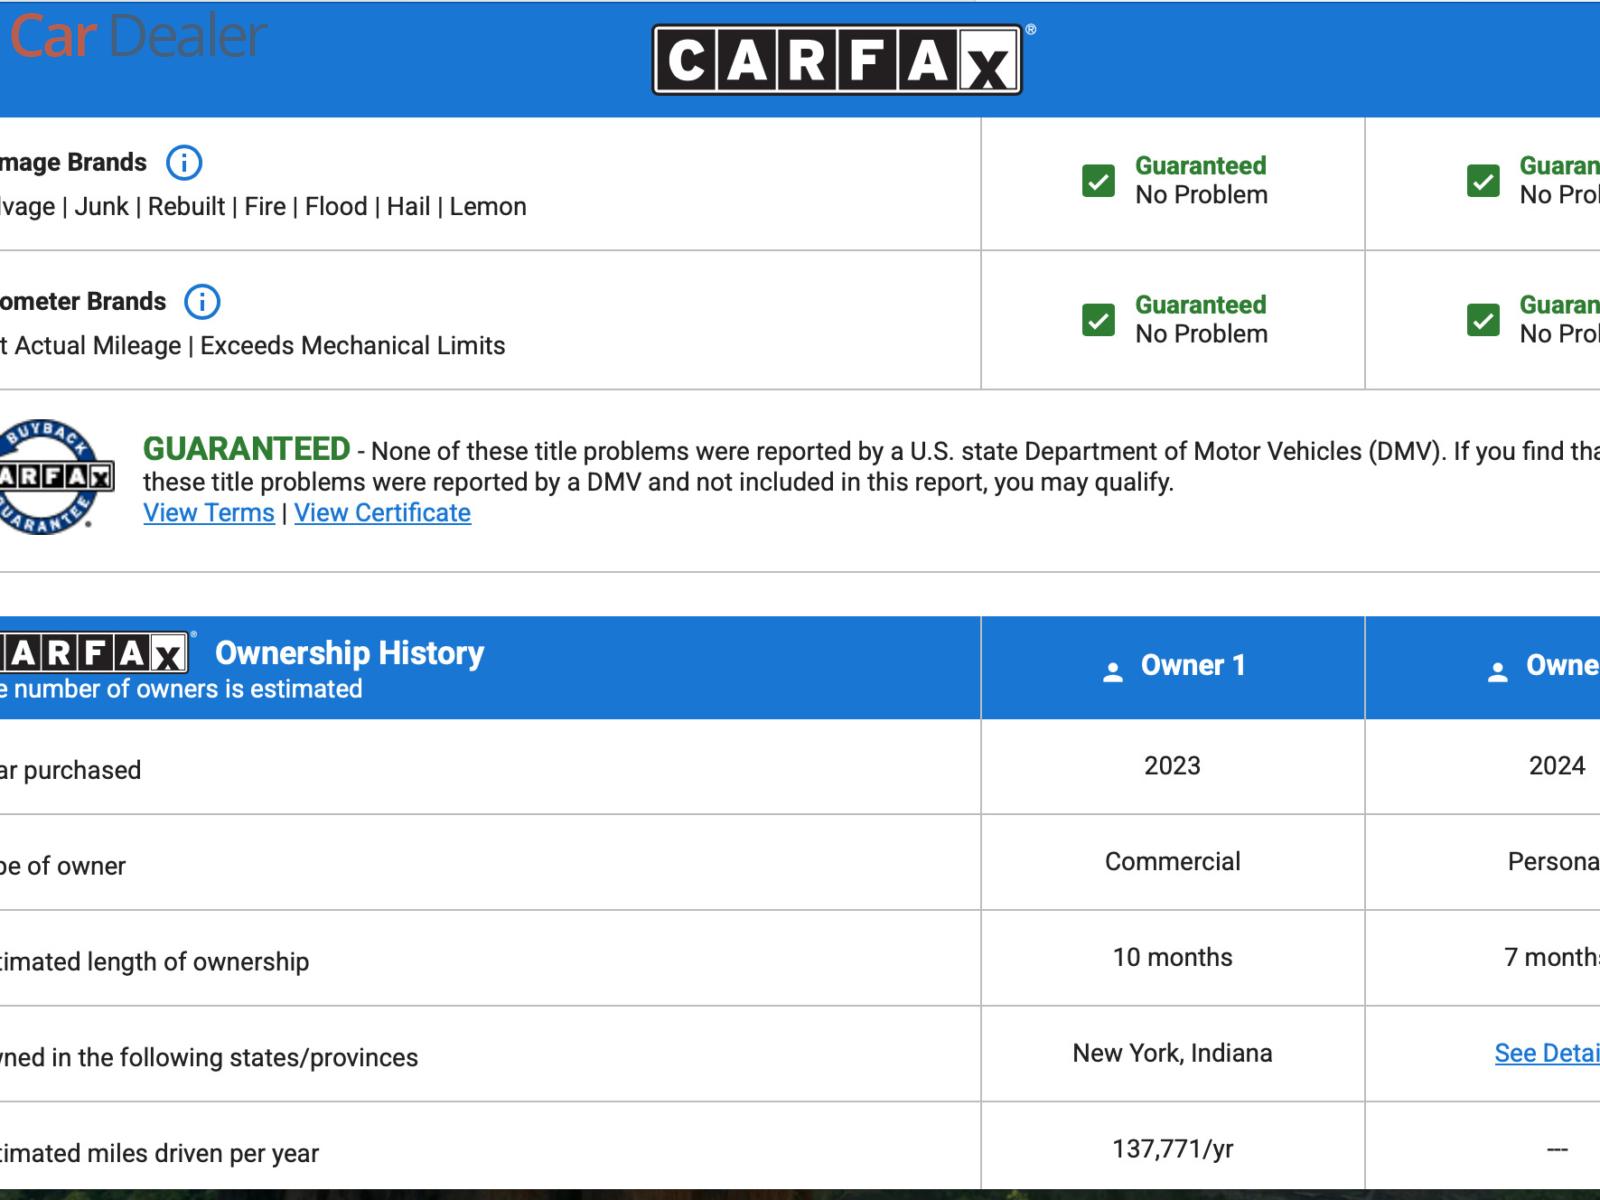The height and width of the screenshot is (1200, 1600).
Task: Click Owner 1 Odometer Brands green checkmark
Action: 1098,320
